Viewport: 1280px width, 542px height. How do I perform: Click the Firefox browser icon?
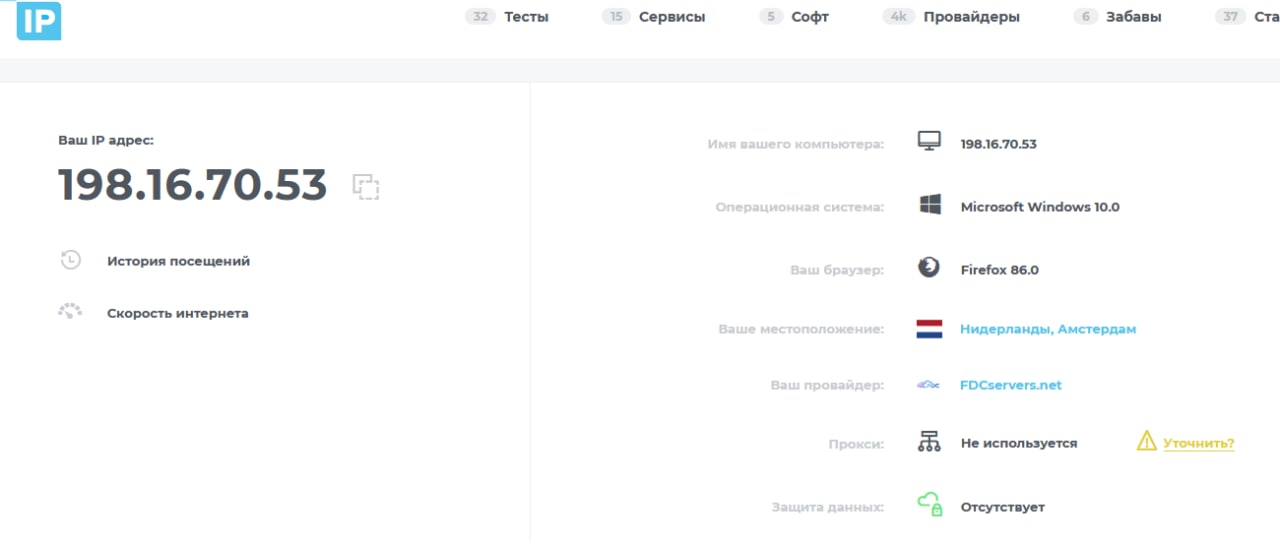tap(929, 268)
